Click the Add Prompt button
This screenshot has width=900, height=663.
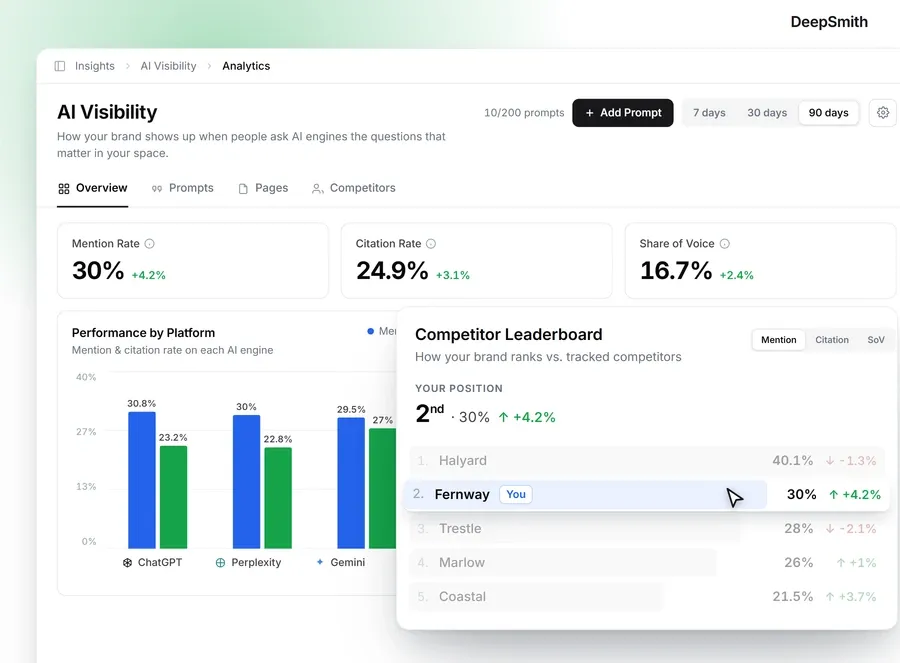pyautogui.click(x=623, y=113)
